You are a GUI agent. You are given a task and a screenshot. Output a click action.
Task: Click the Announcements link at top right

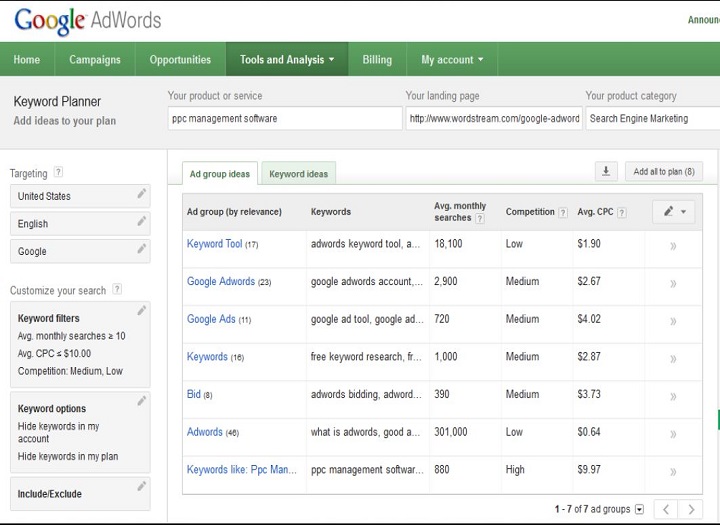[x=703, y=20]
